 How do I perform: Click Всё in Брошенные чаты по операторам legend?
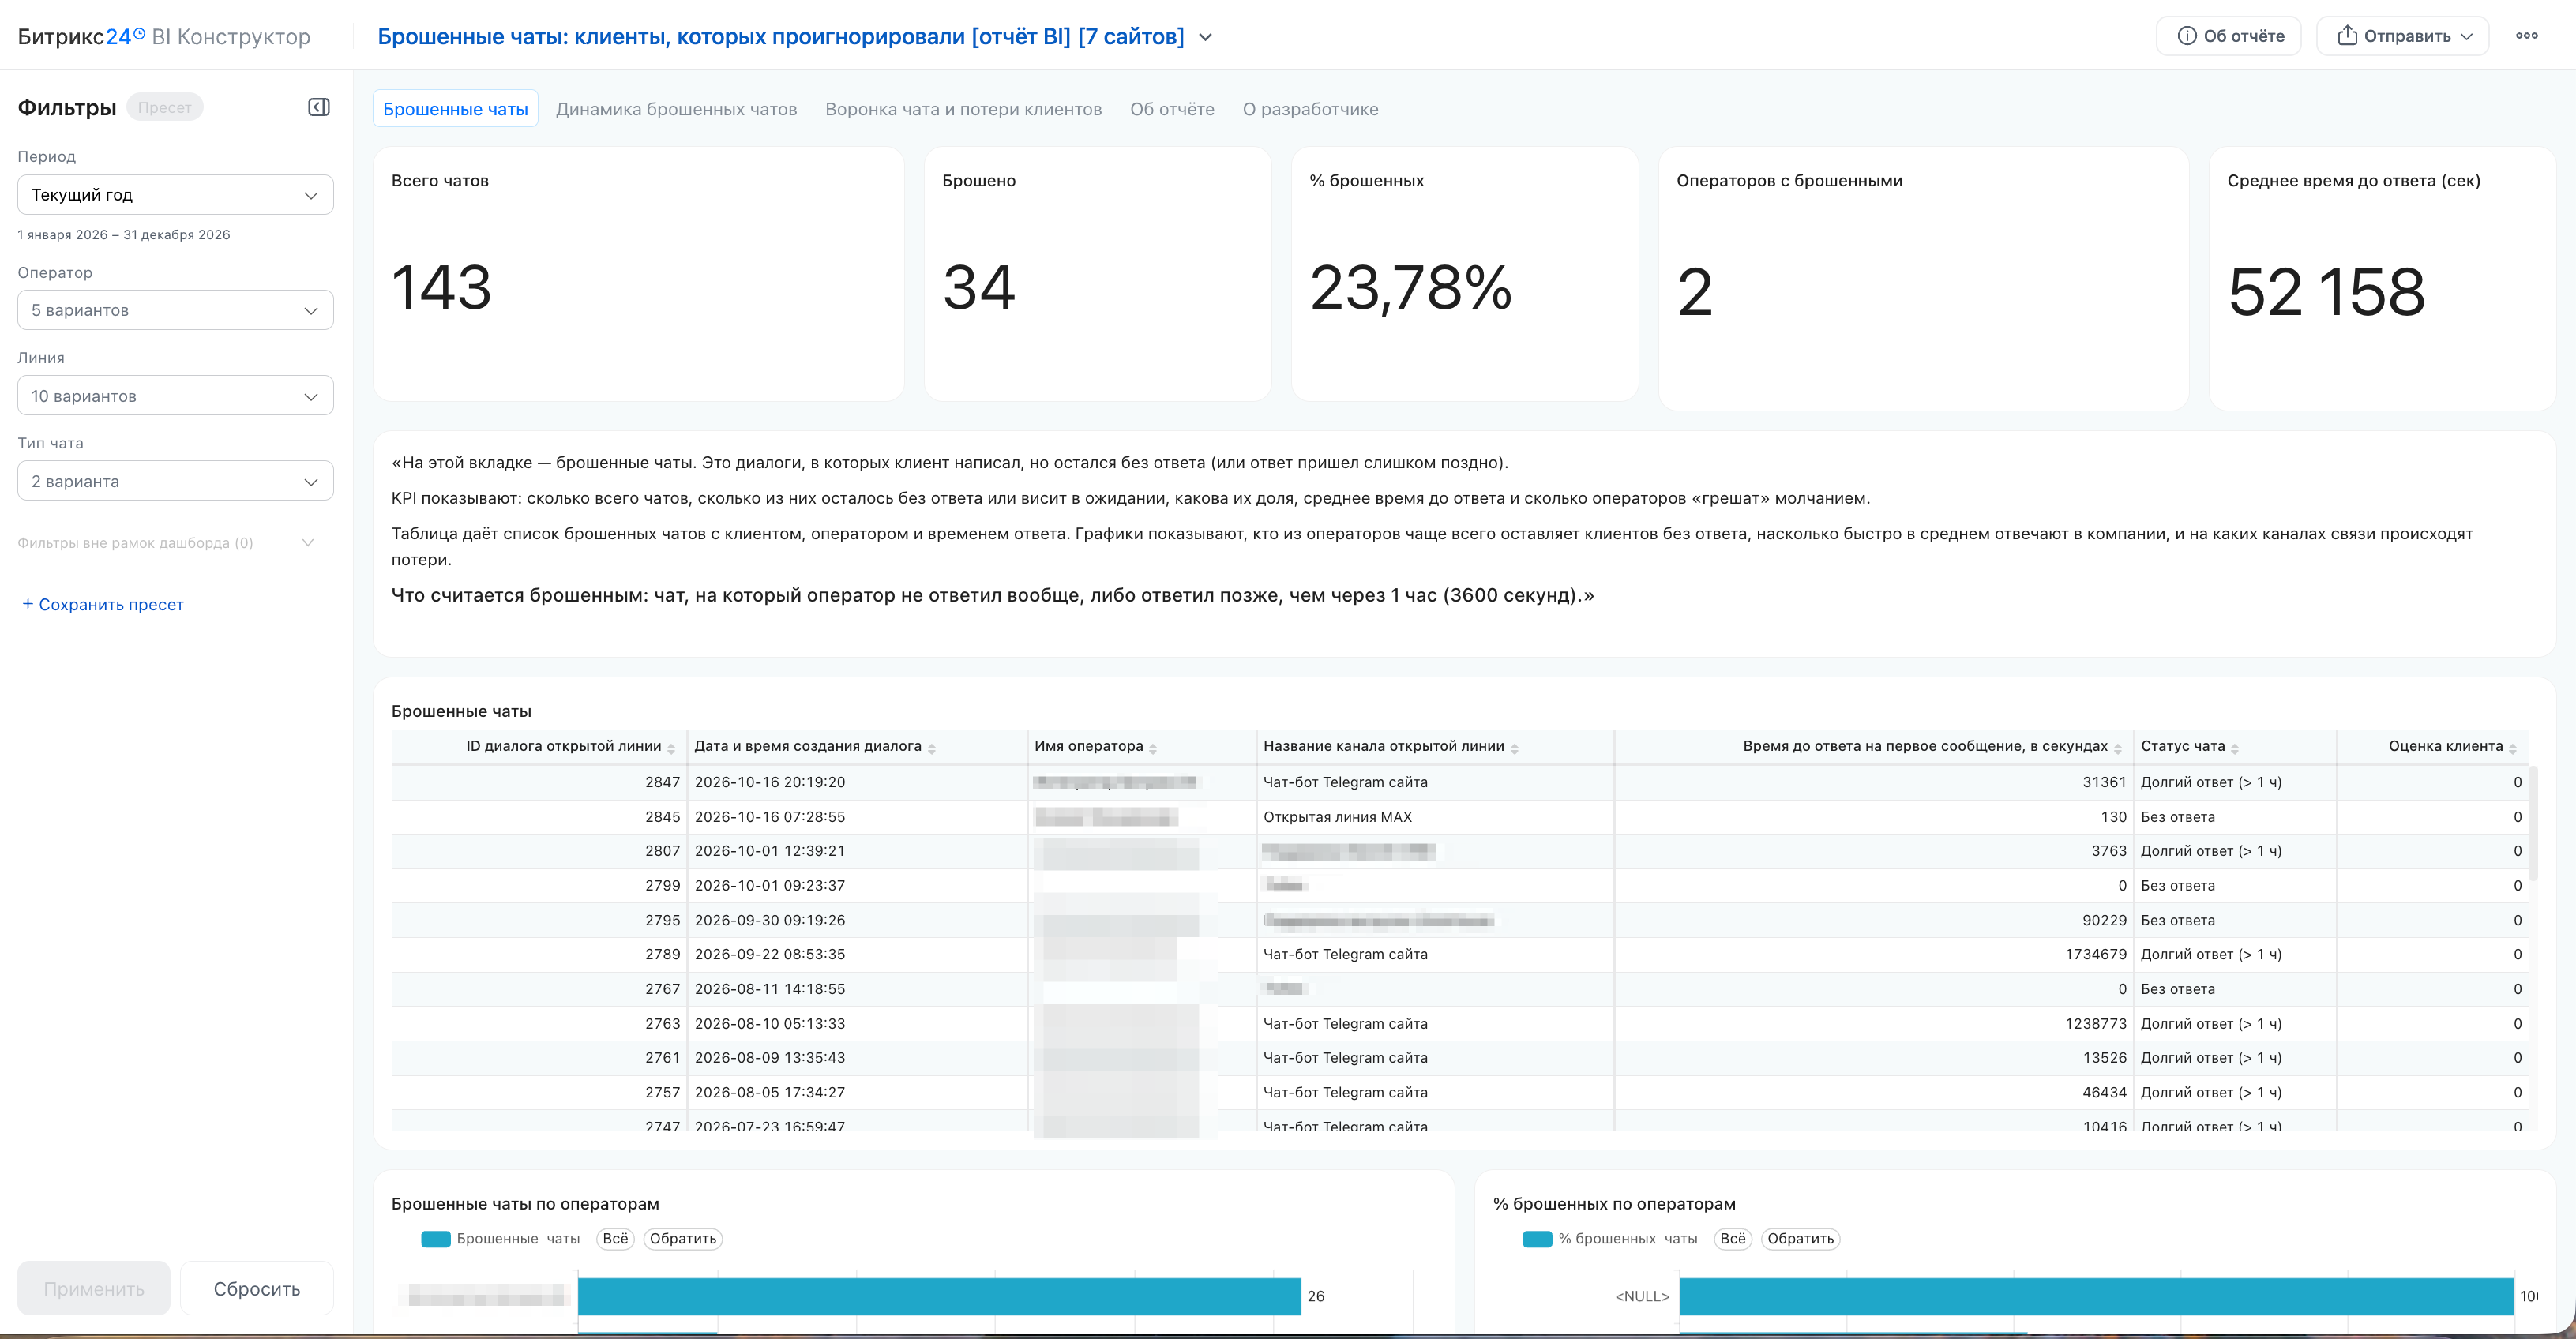(x=616, y=1239)
